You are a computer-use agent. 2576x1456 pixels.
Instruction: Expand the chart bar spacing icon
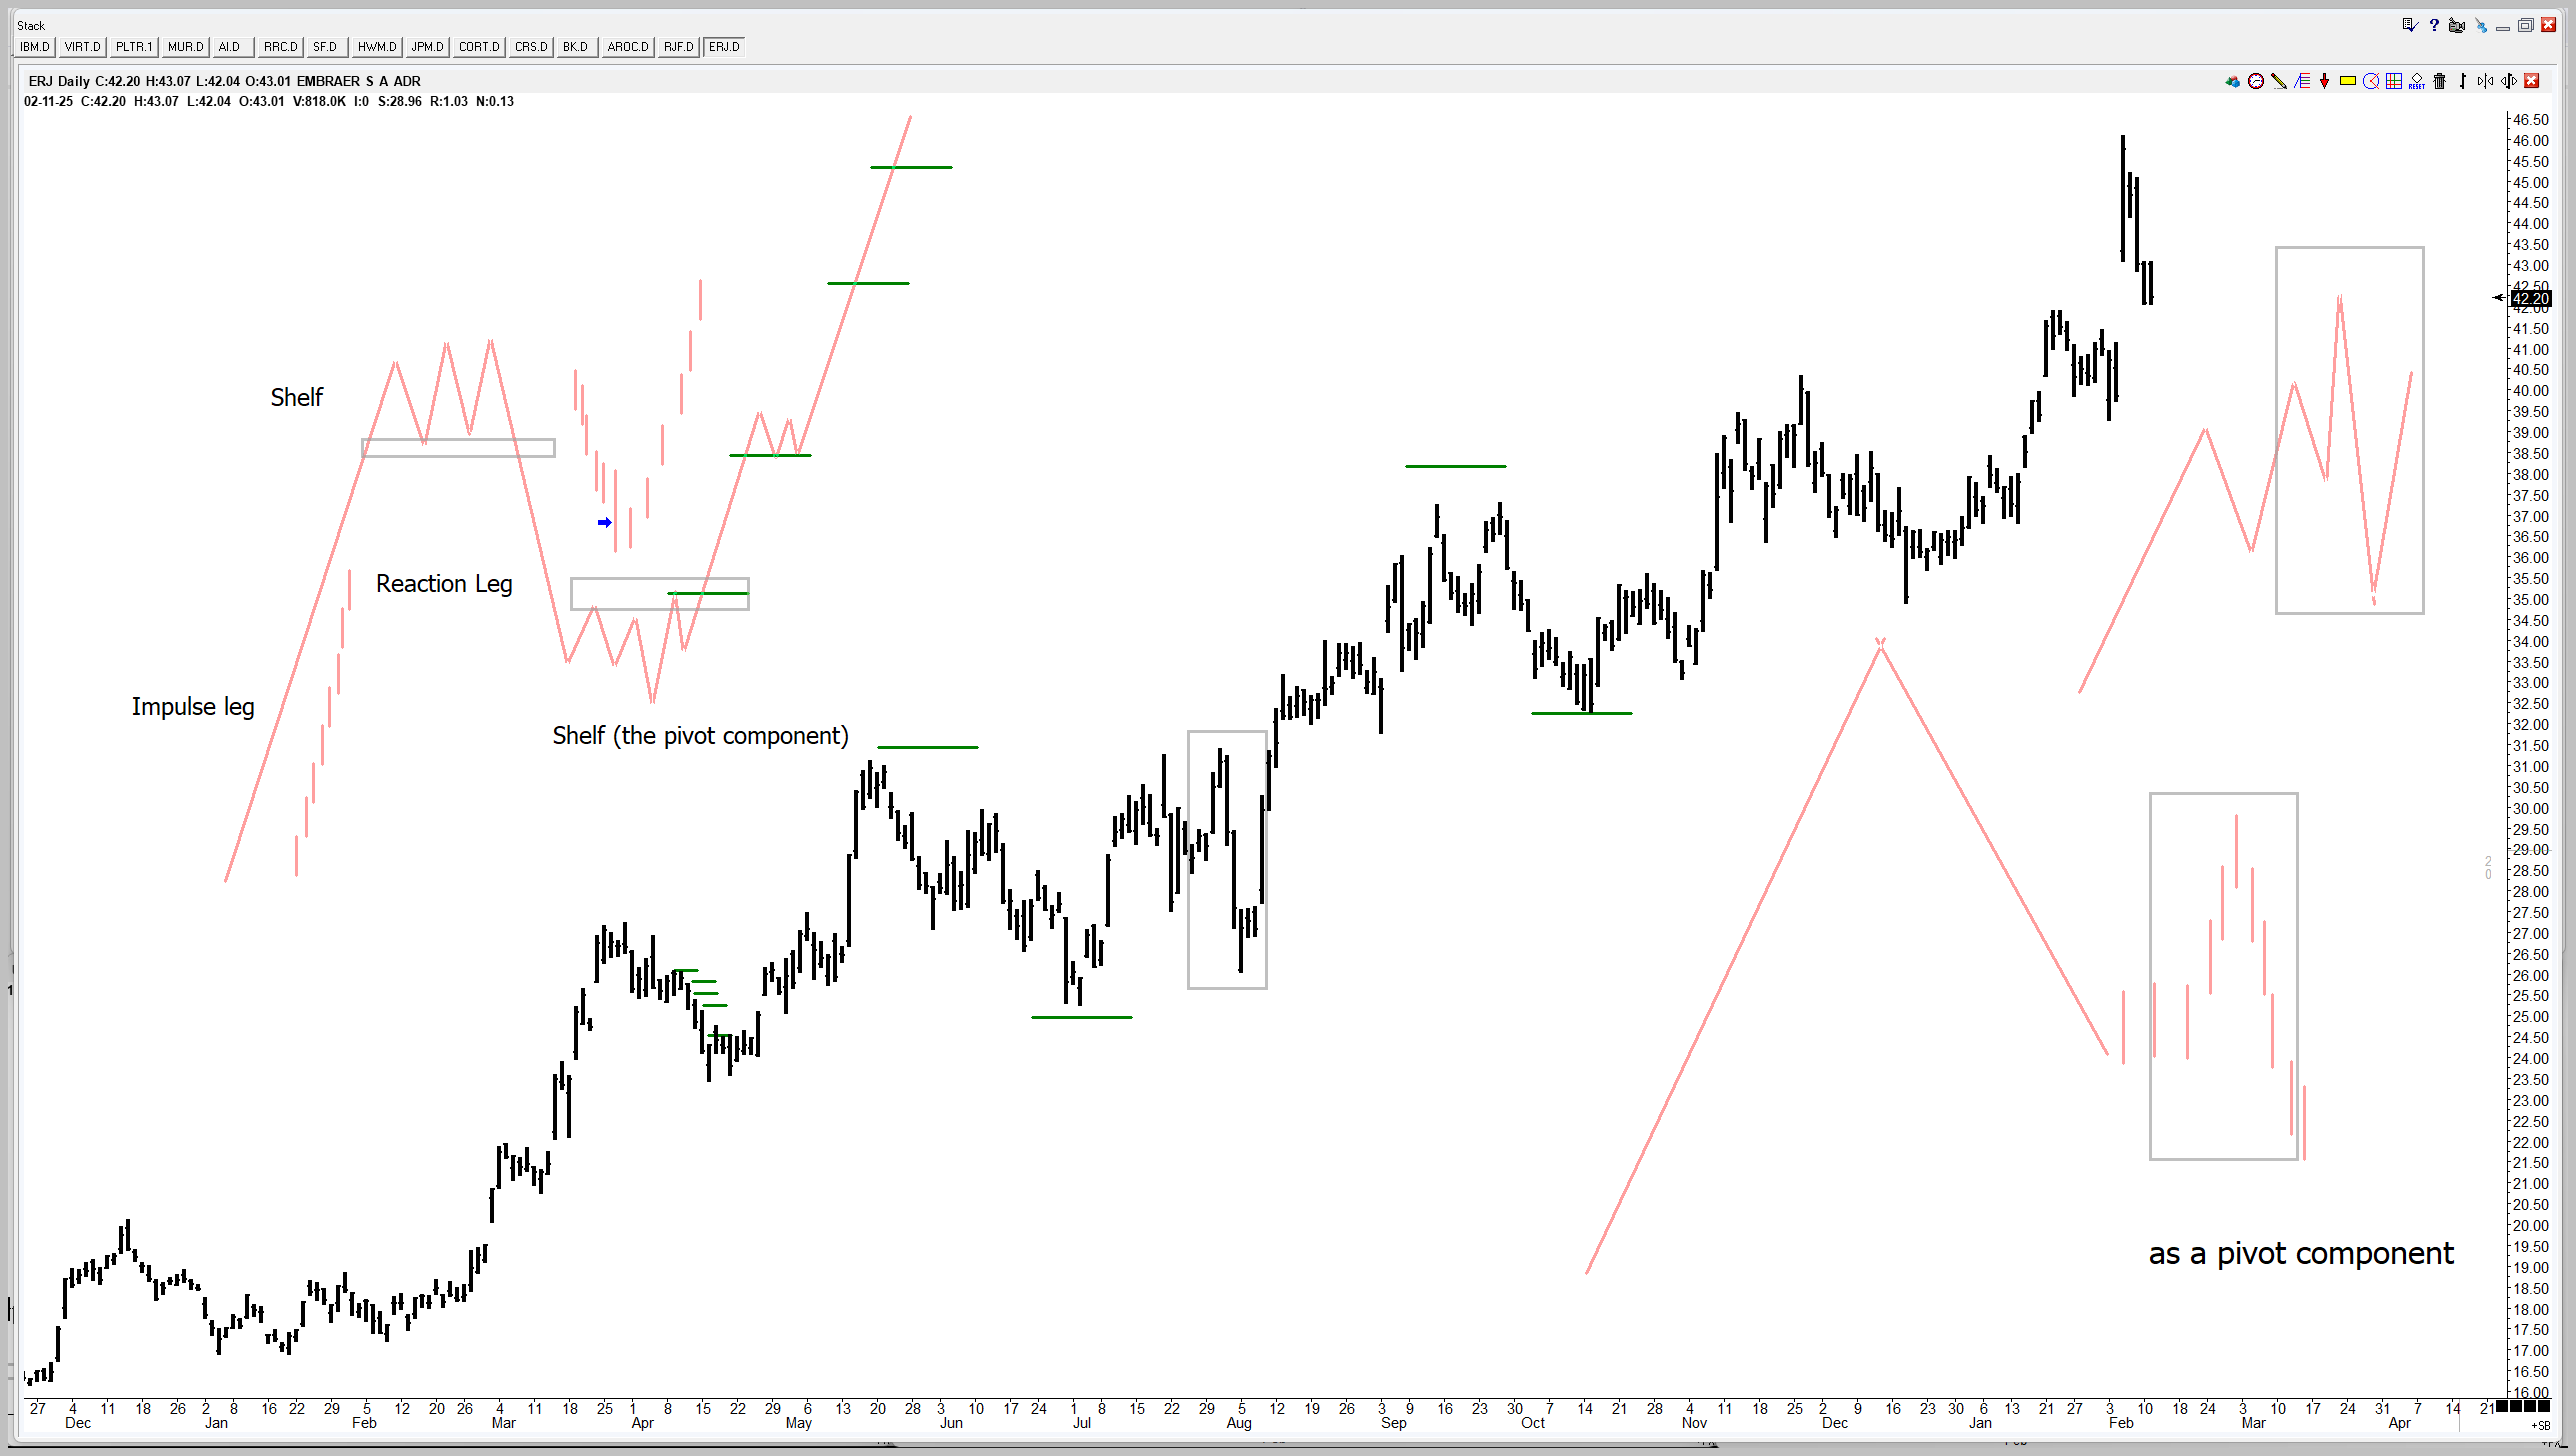2509,81
